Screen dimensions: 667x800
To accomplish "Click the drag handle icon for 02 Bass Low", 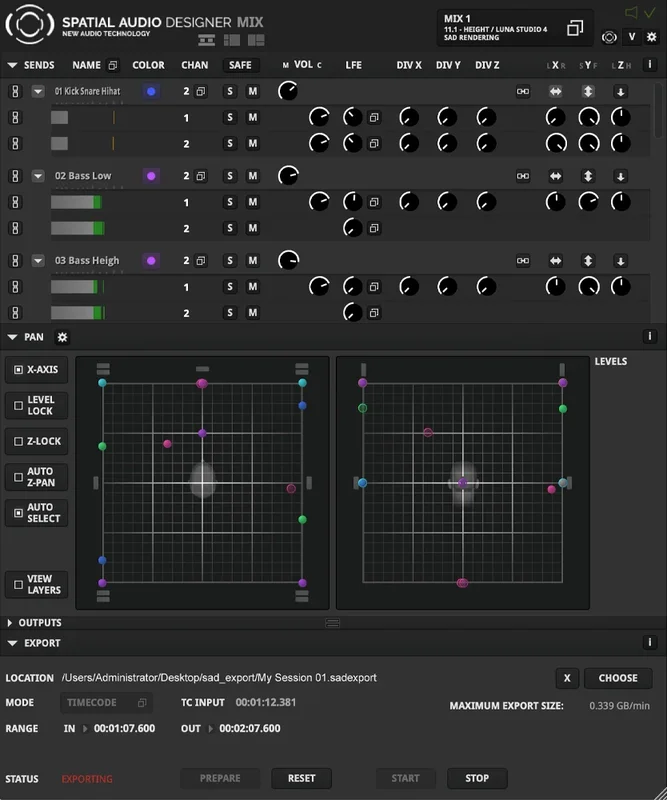I will coord(15,176).
